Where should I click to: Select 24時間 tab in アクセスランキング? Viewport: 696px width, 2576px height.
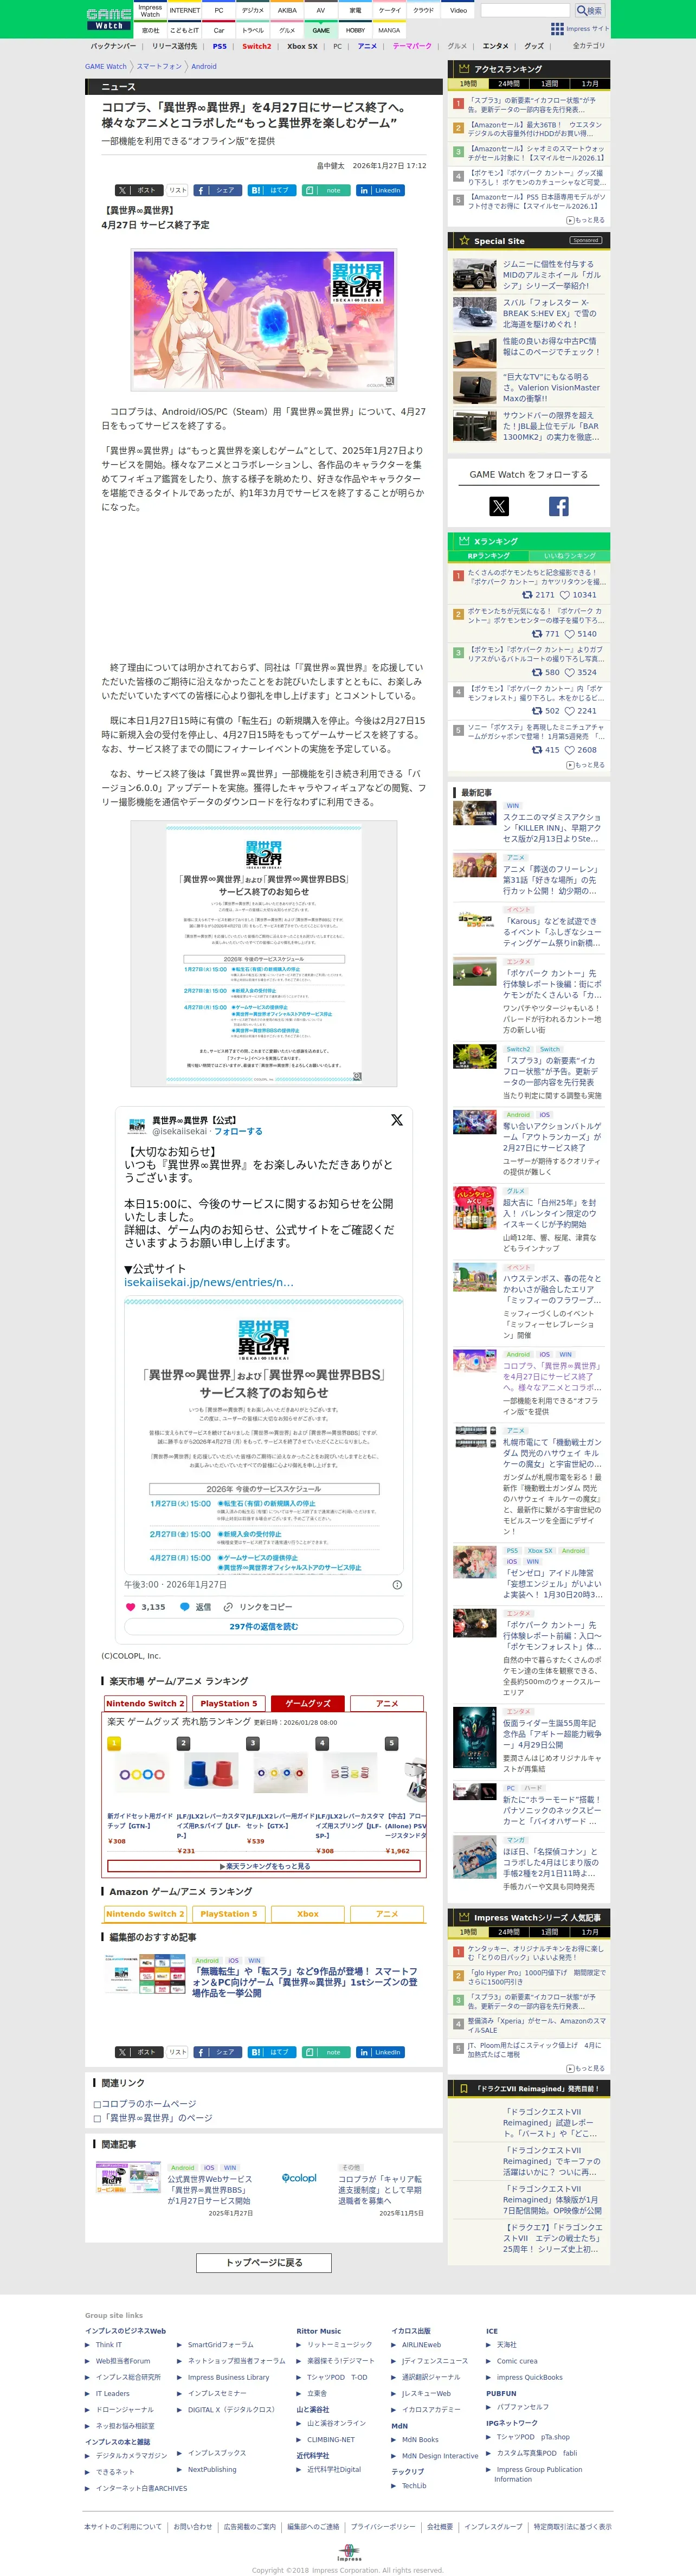[x=509, y=84]
